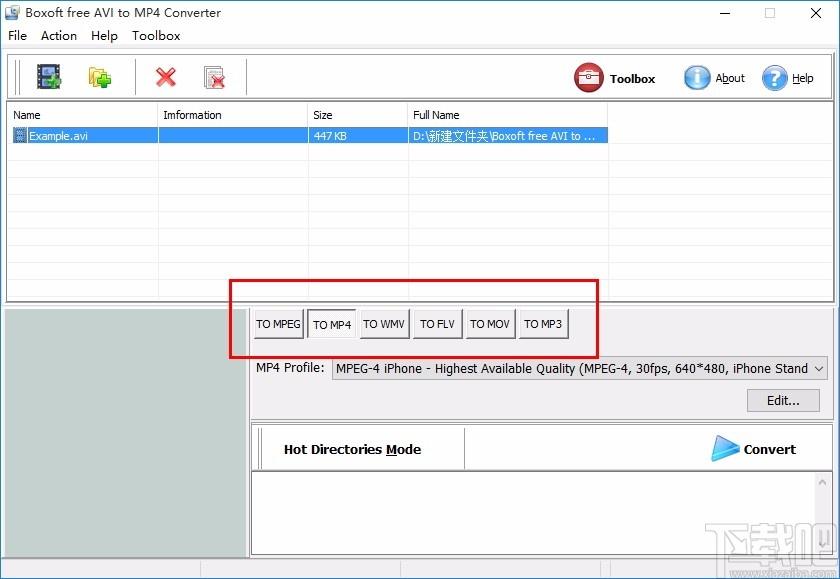Image resolution: width=840 pixels, height=579 pixels.
Task: Click the MP4 Profile label
Action: click(290, 368)
